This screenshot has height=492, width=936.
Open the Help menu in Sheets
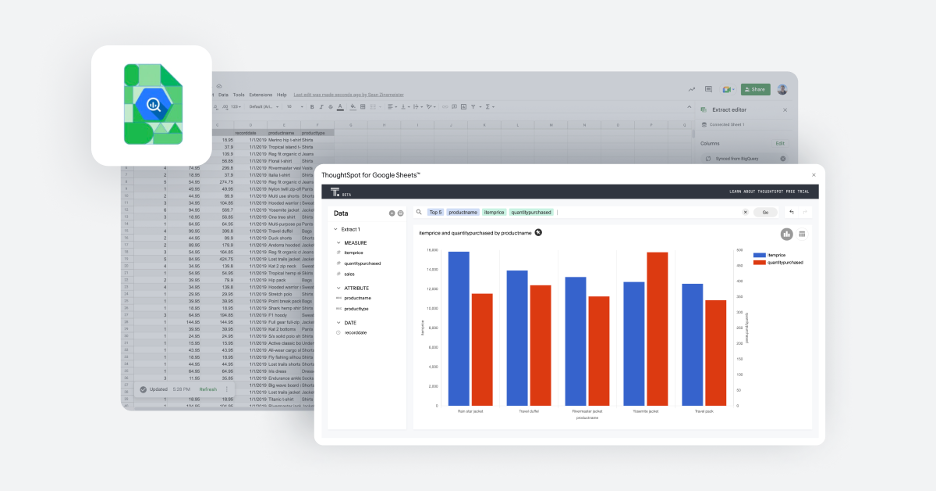(282, 95)
